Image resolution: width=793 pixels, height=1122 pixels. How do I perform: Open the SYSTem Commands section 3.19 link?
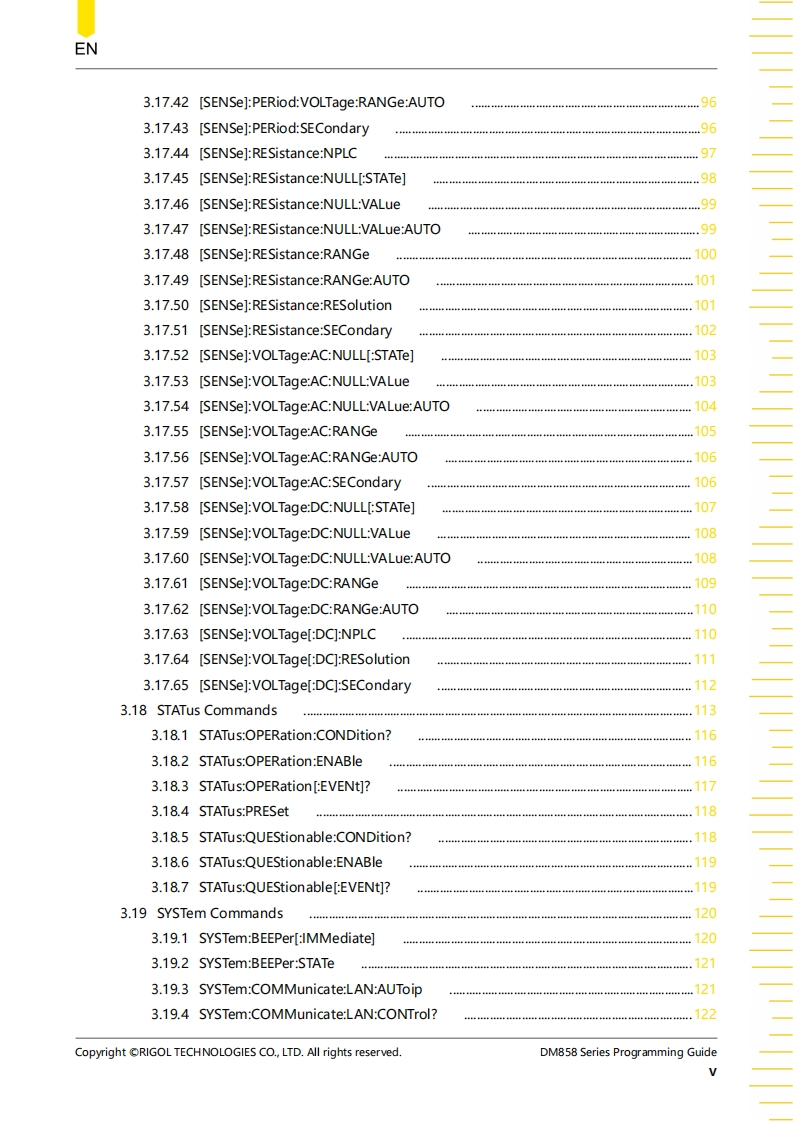pos(219,913)
